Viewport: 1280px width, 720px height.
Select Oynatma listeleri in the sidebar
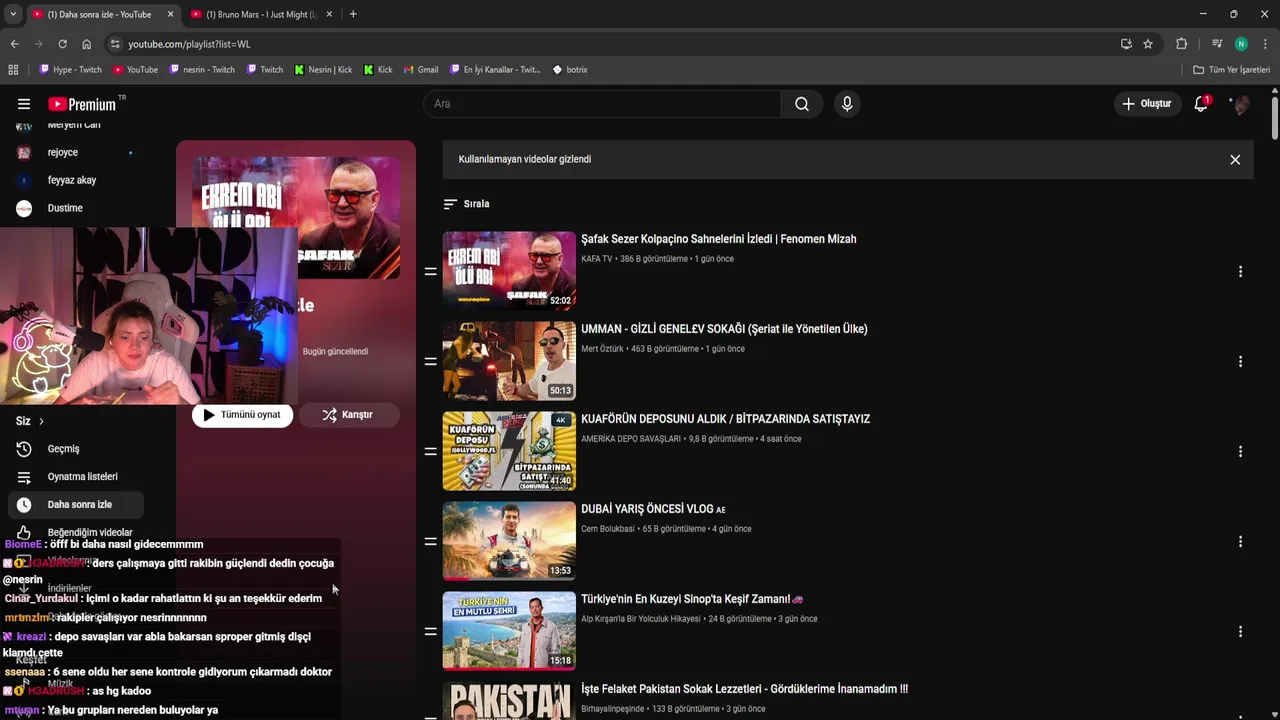75,477
